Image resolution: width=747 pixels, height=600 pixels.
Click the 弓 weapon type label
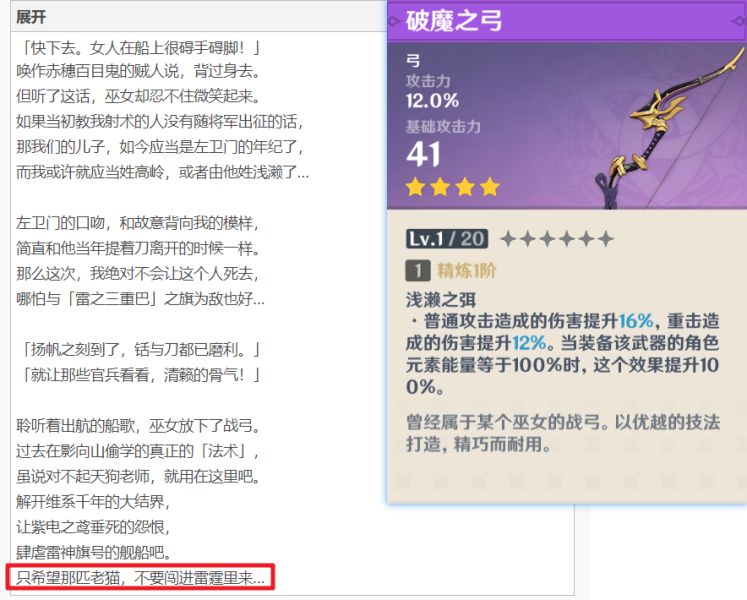[413, 60]
